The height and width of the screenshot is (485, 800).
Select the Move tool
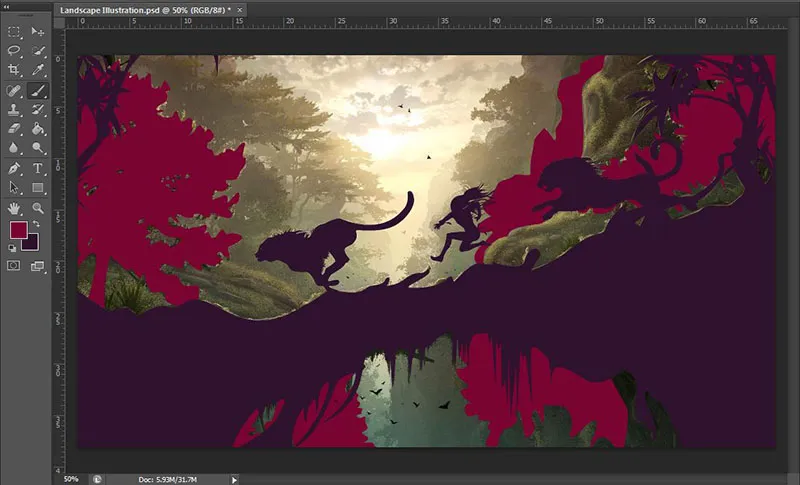coord(38,31)
